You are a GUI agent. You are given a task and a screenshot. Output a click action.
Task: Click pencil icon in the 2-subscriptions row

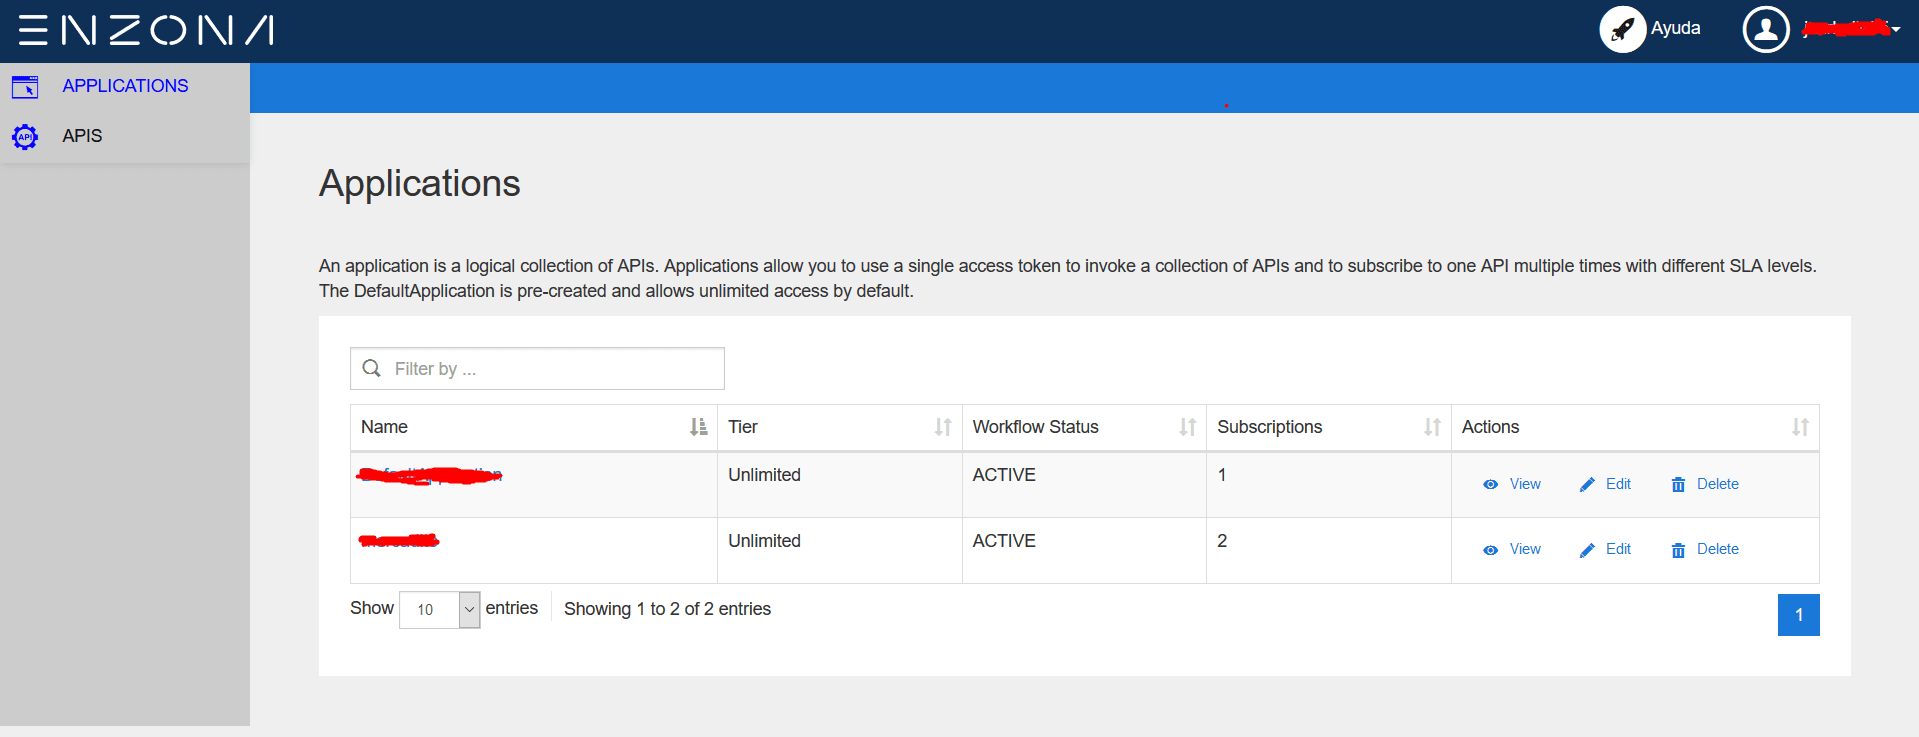tap(1587, 550)
